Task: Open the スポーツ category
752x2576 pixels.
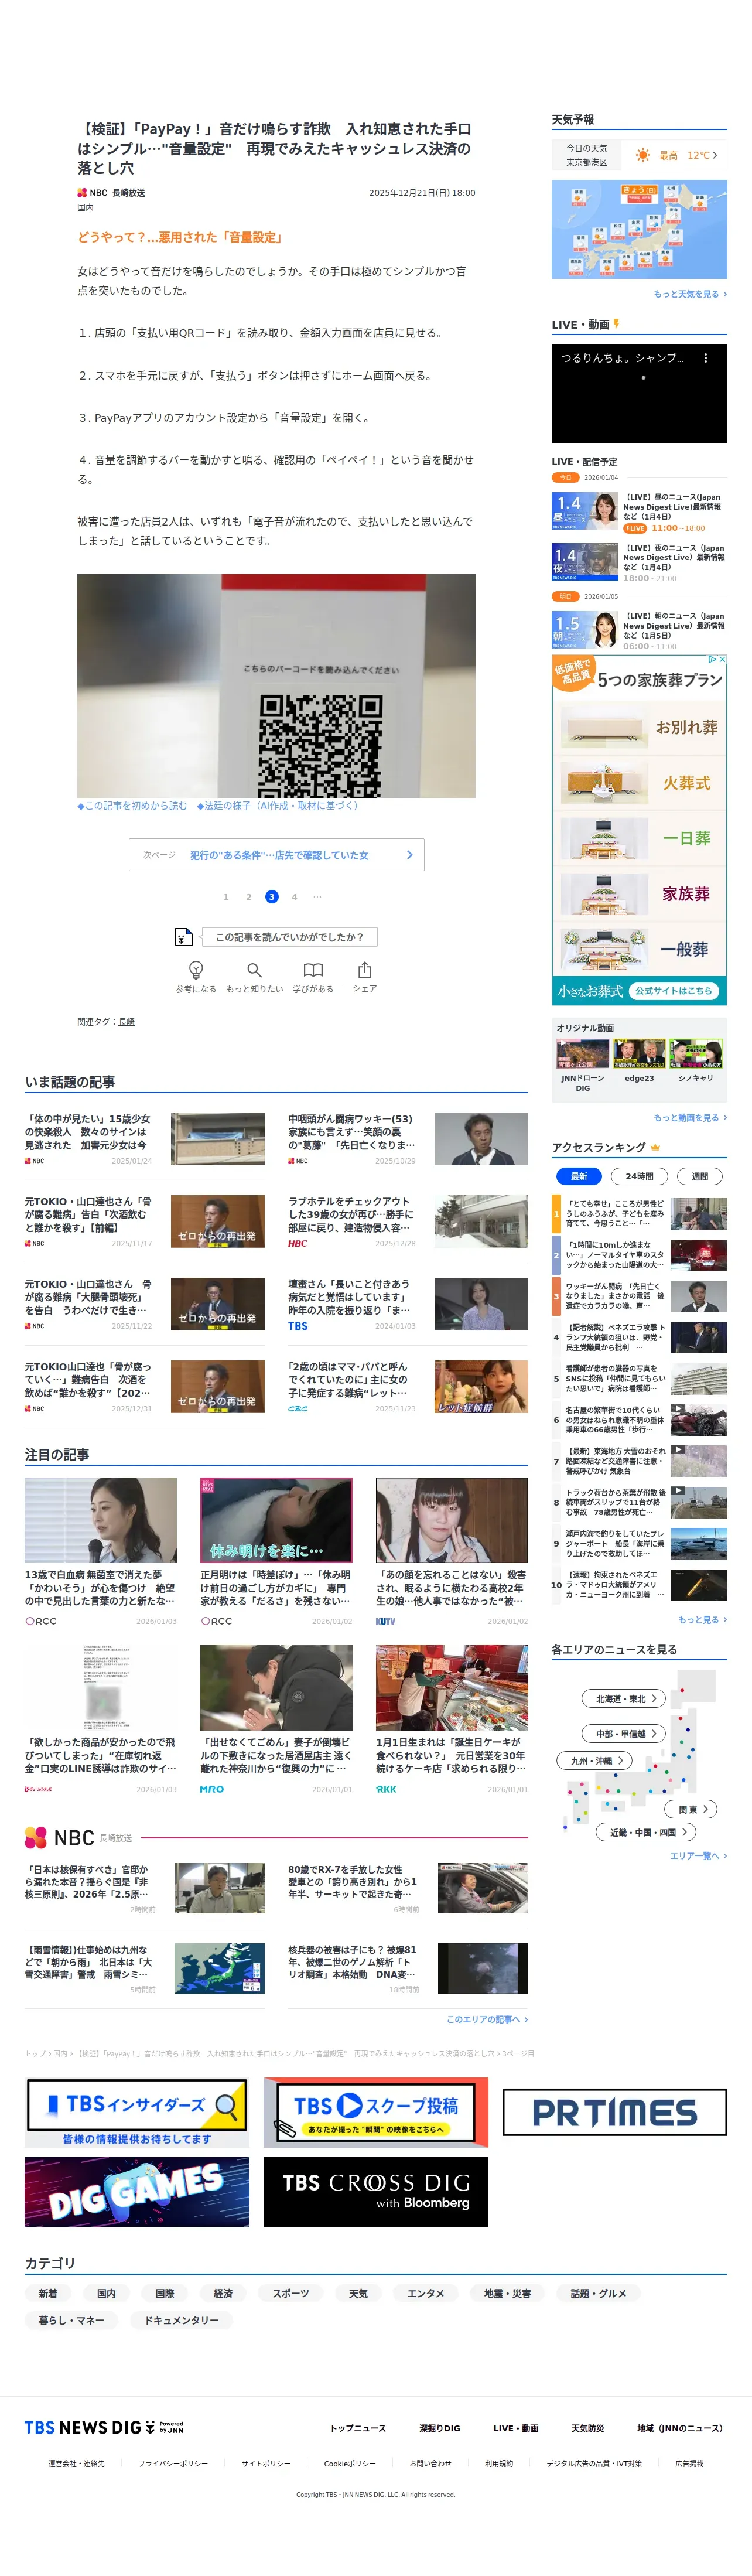Action: click(291, 2293)
